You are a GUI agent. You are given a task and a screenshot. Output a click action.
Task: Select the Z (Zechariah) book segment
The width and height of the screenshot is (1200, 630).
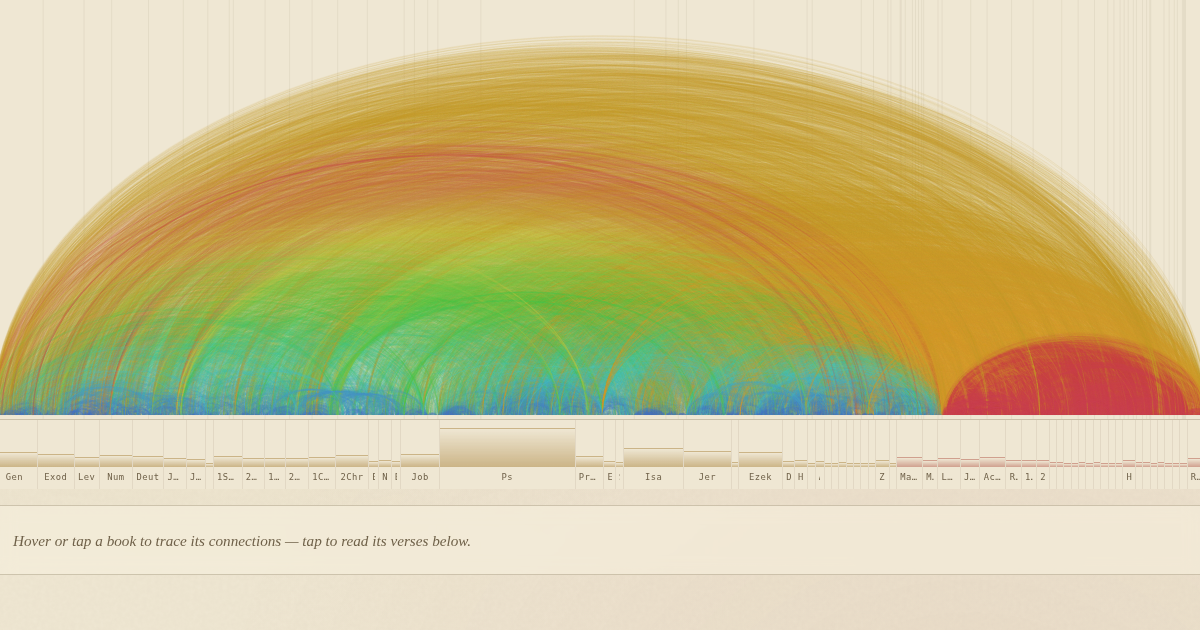882,454
